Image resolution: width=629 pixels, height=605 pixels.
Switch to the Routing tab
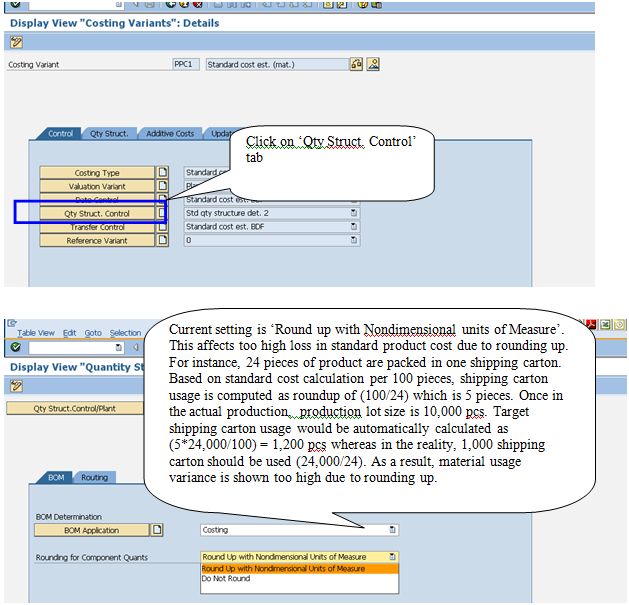94,478
